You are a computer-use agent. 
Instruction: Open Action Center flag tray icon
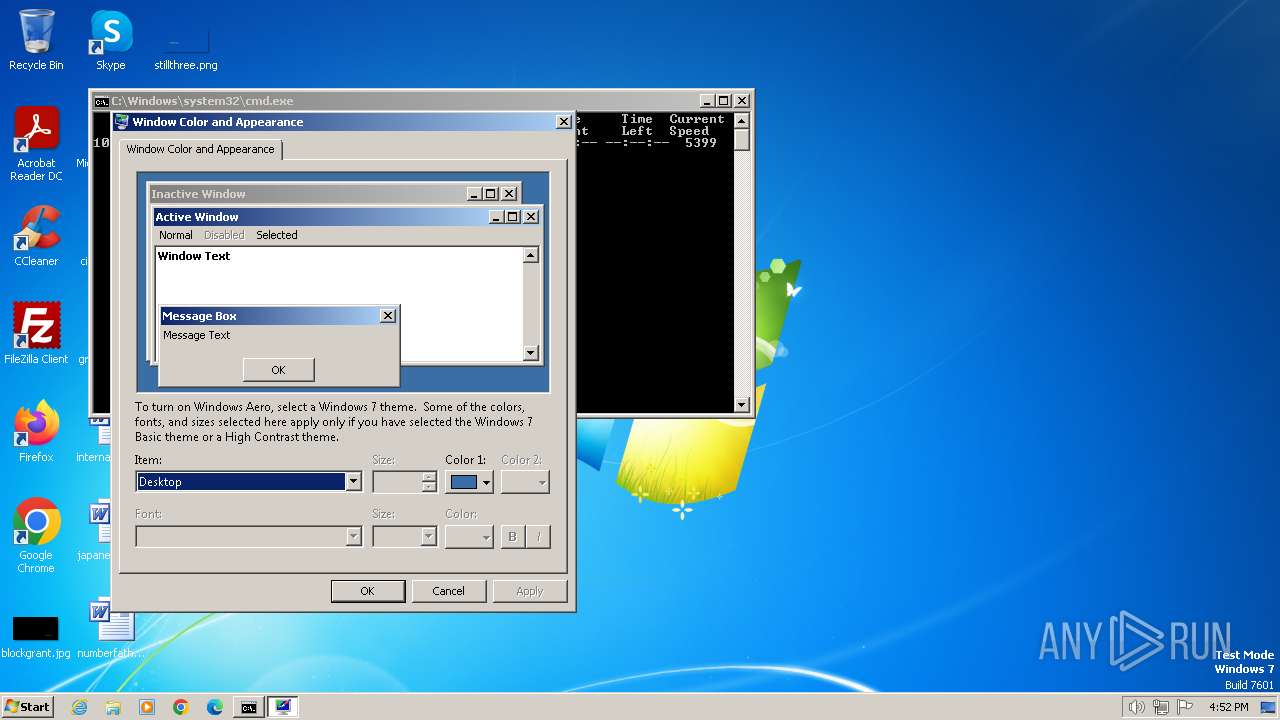pos(1186,707)
